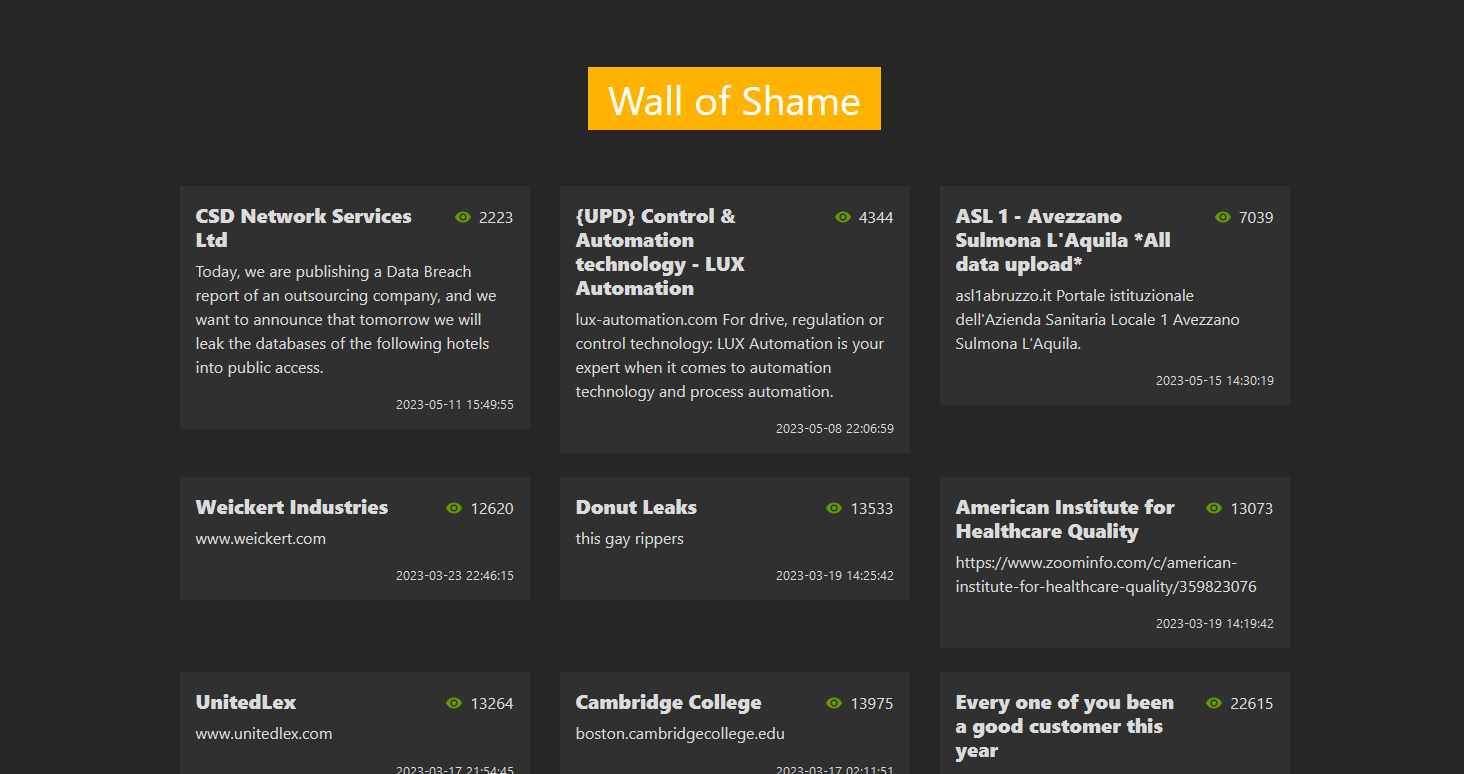The height and width of the screenshot is (774, 1464).
Task: Select the lux-automation.com description paragraph
Action: pos(730,355)
